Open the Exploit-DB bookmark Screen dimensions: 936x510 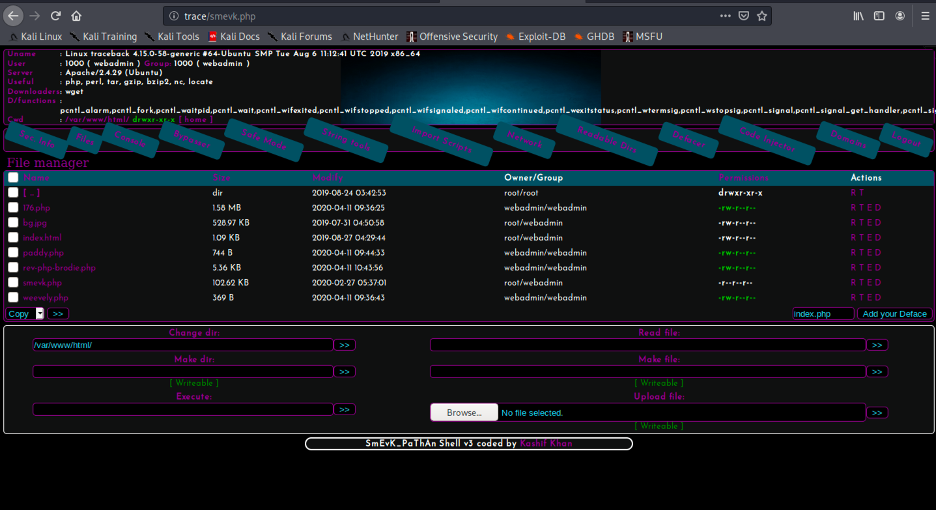click(536, 36)
